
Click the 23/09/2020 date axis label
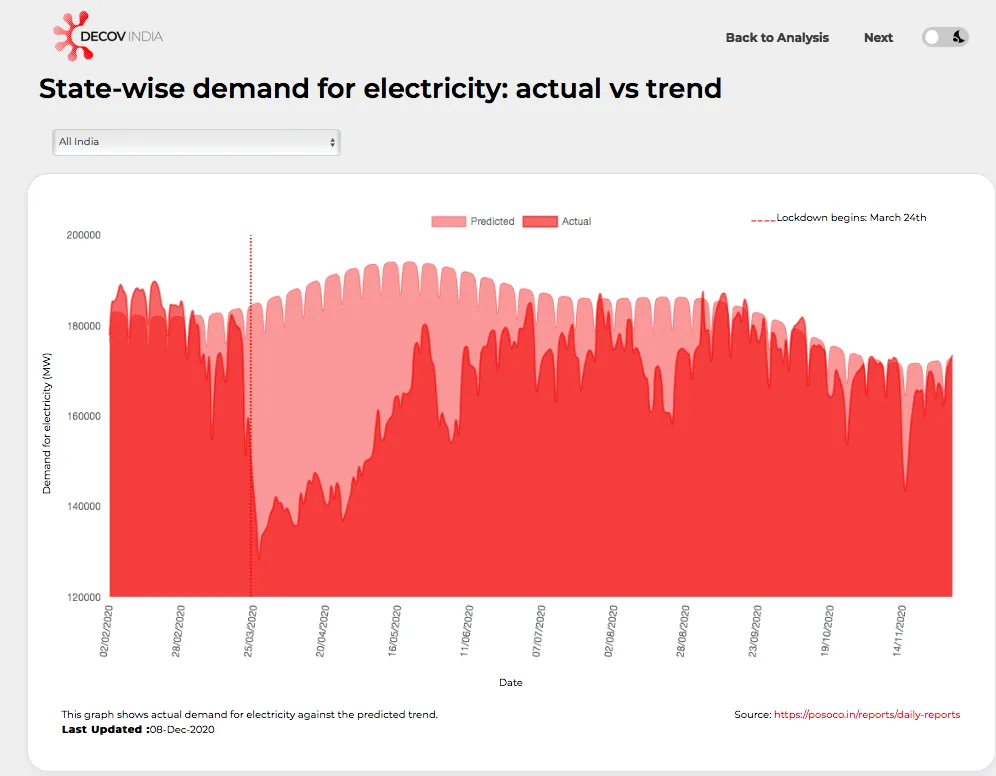point(755,631)
